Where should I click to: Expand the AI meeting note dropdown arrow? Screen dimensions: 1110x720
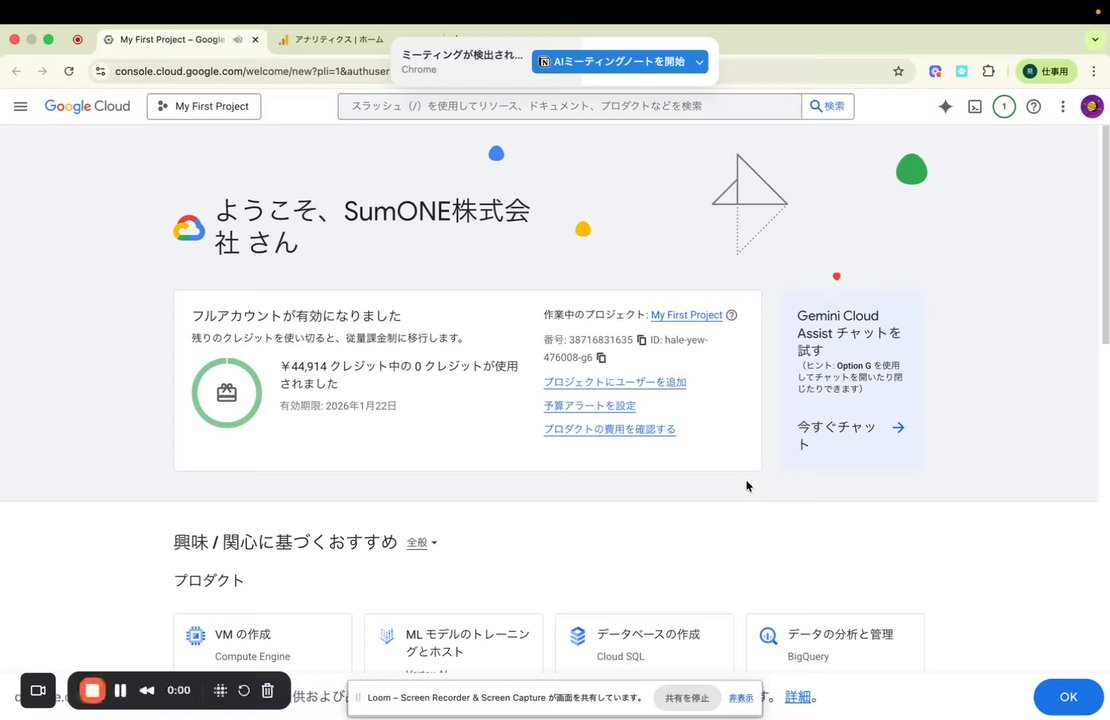click(x=699, y=62)
